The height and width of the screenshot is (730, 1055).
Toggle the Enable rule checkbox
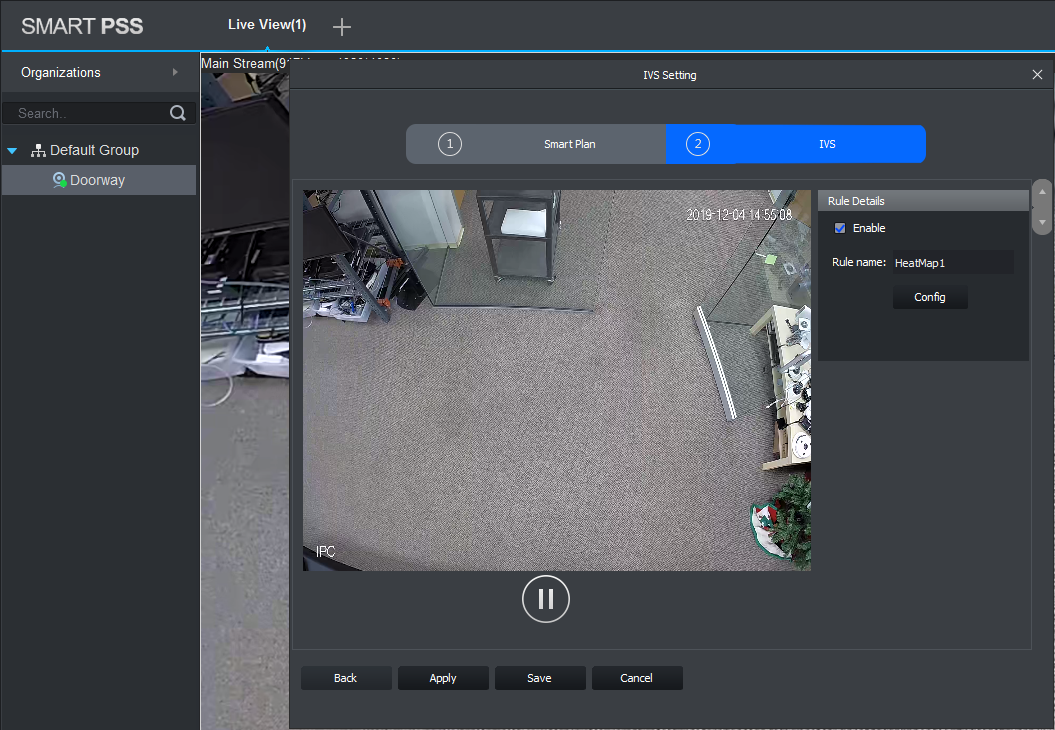840,228
